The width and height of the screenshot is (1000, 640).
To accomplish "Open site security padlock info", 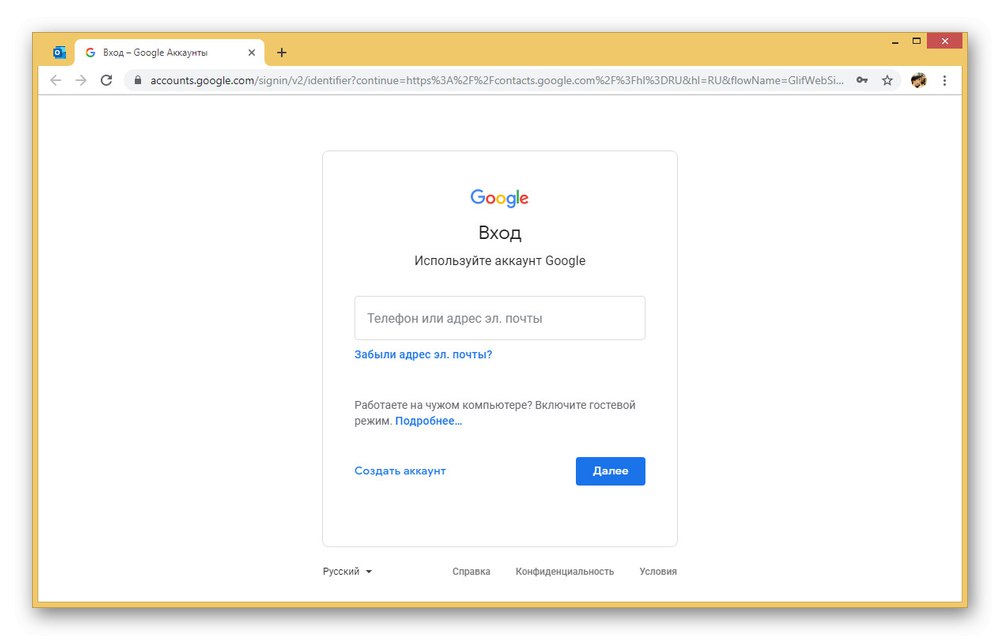I will click(x=135, y=80).
